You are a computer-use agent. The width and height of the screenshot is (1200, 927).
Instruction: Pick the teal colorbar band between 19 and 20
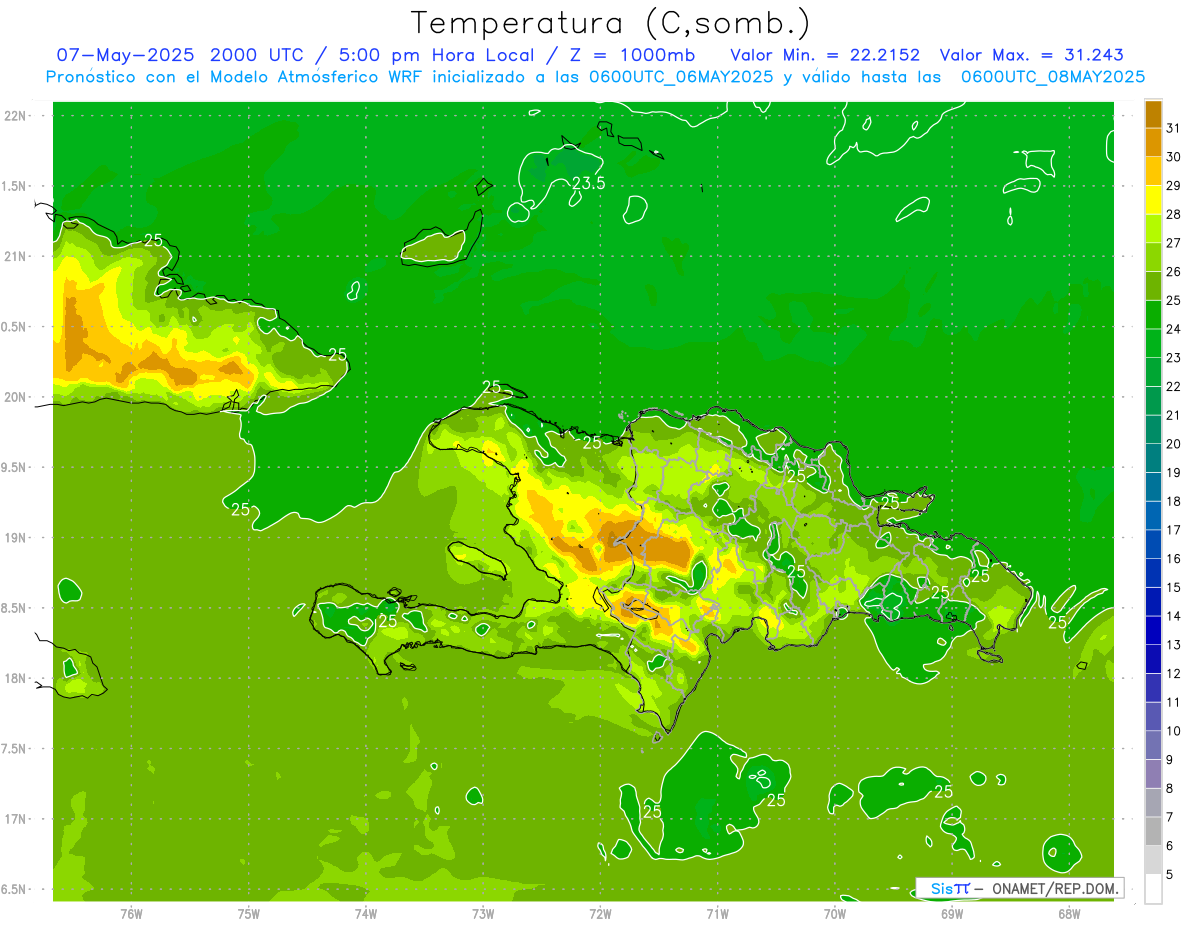[x=1153, y=458]
